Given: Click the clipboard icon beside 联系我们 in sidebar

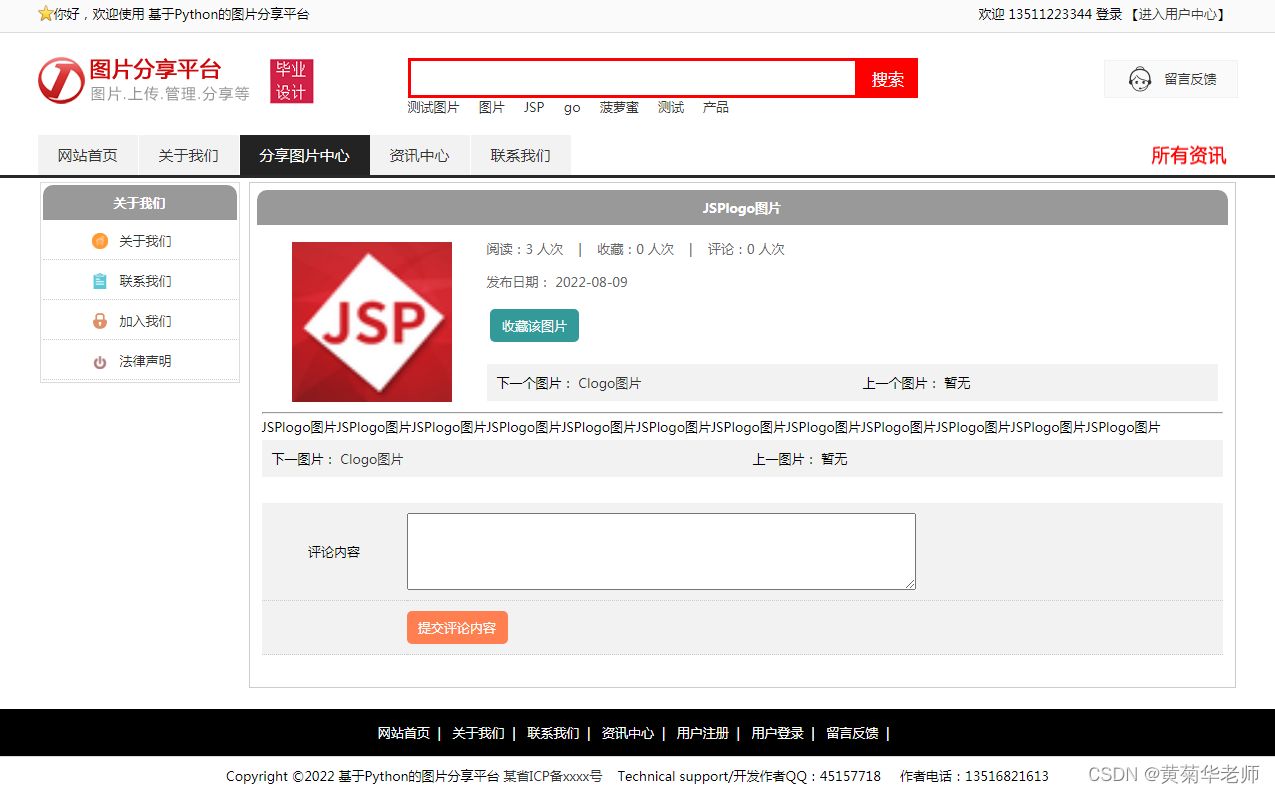Looking at the screenshot, I should 98,280.
